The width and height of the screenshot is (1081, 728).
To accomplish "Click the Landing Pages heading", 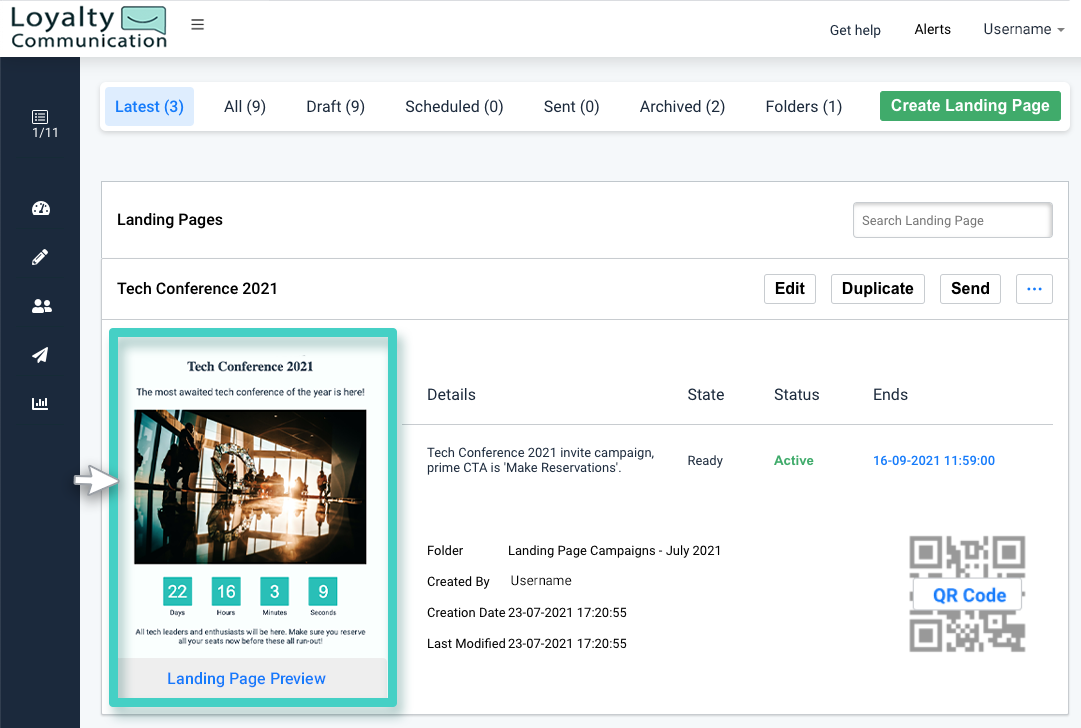I will (x=170, y=220).
